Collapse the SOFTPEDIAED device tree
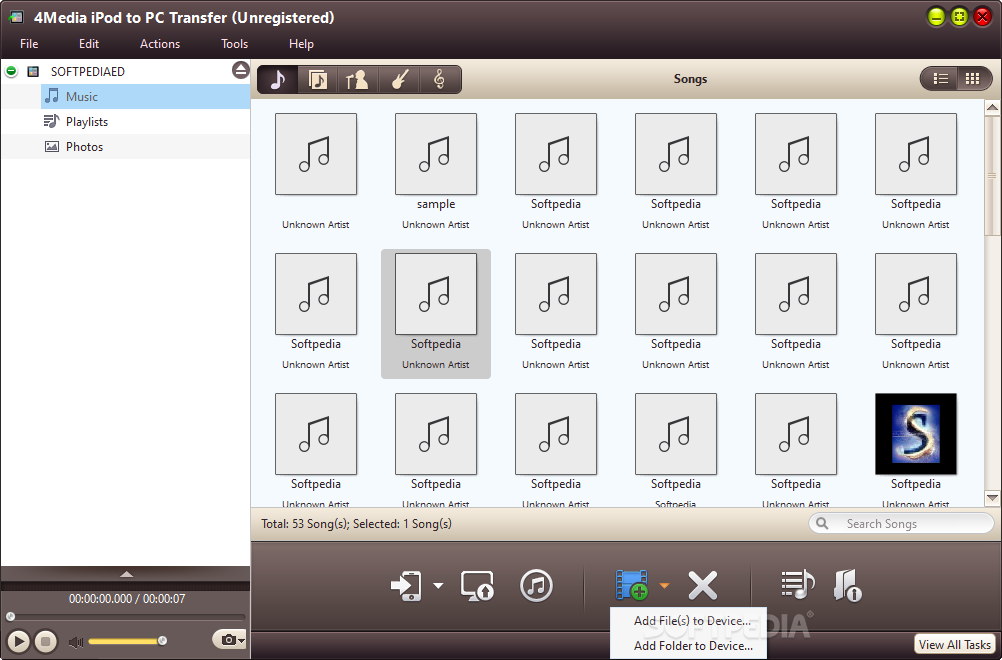The width and height of the screenshot is (1002, 660). pos(11,72)
